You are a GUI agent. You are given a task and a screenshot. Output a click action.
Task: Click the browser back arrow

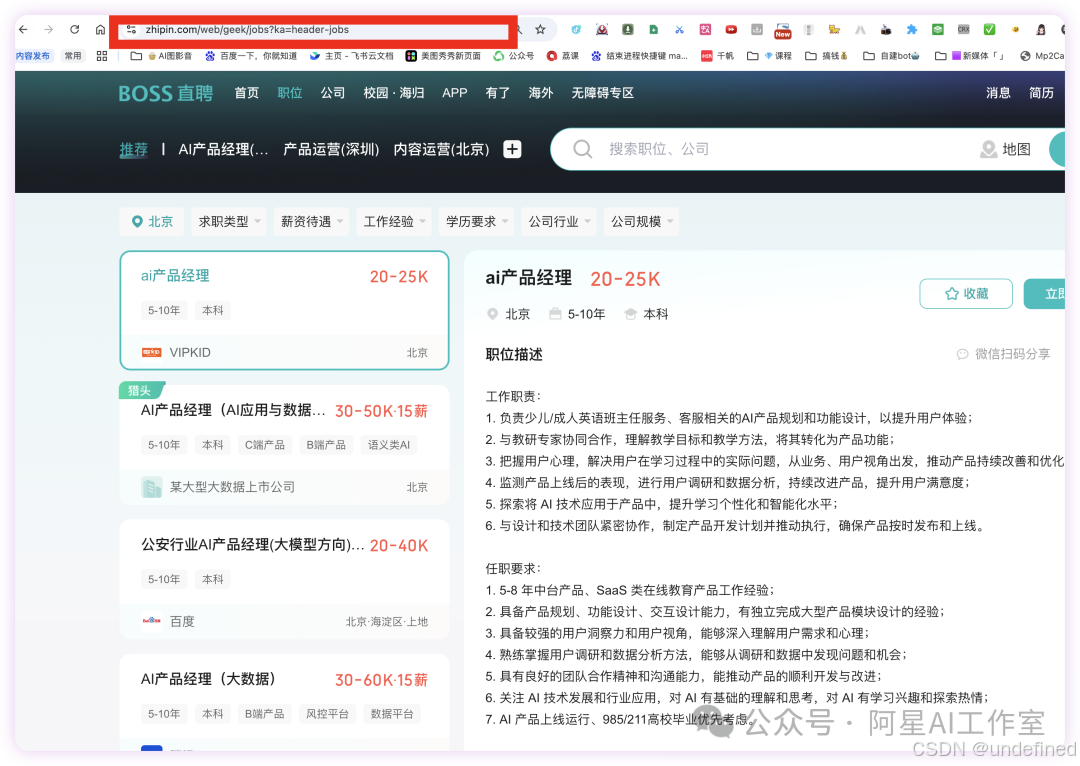(x=22, y=29)
